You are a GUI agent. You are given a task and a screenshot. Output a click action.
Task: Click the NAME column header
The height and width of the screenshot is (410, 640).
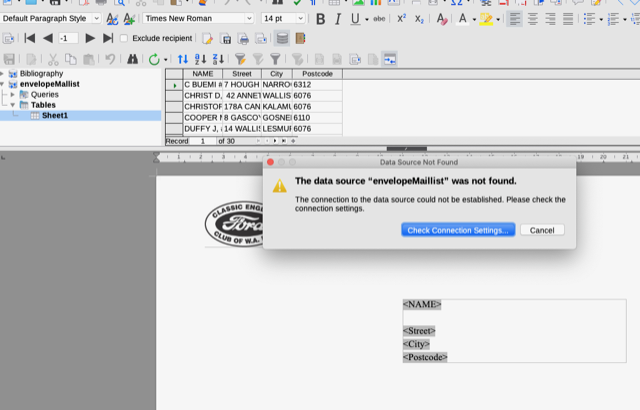click(x=203, y=74)
